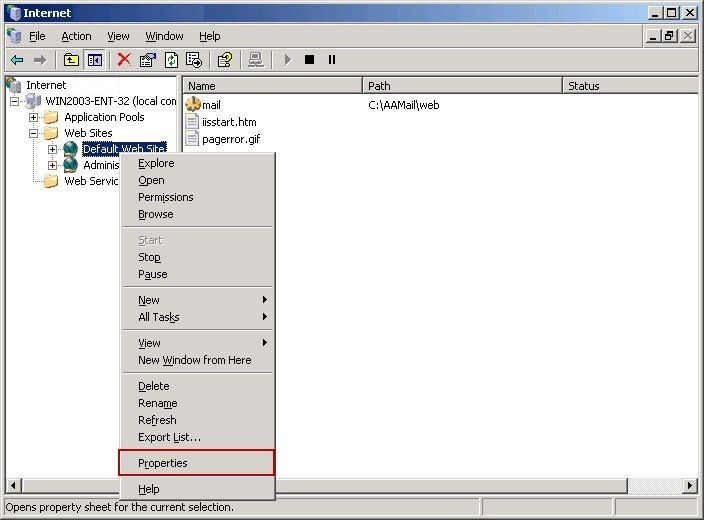Sort by the Path column header
Screen dimensions: 704x520
[x=462, y=85]
